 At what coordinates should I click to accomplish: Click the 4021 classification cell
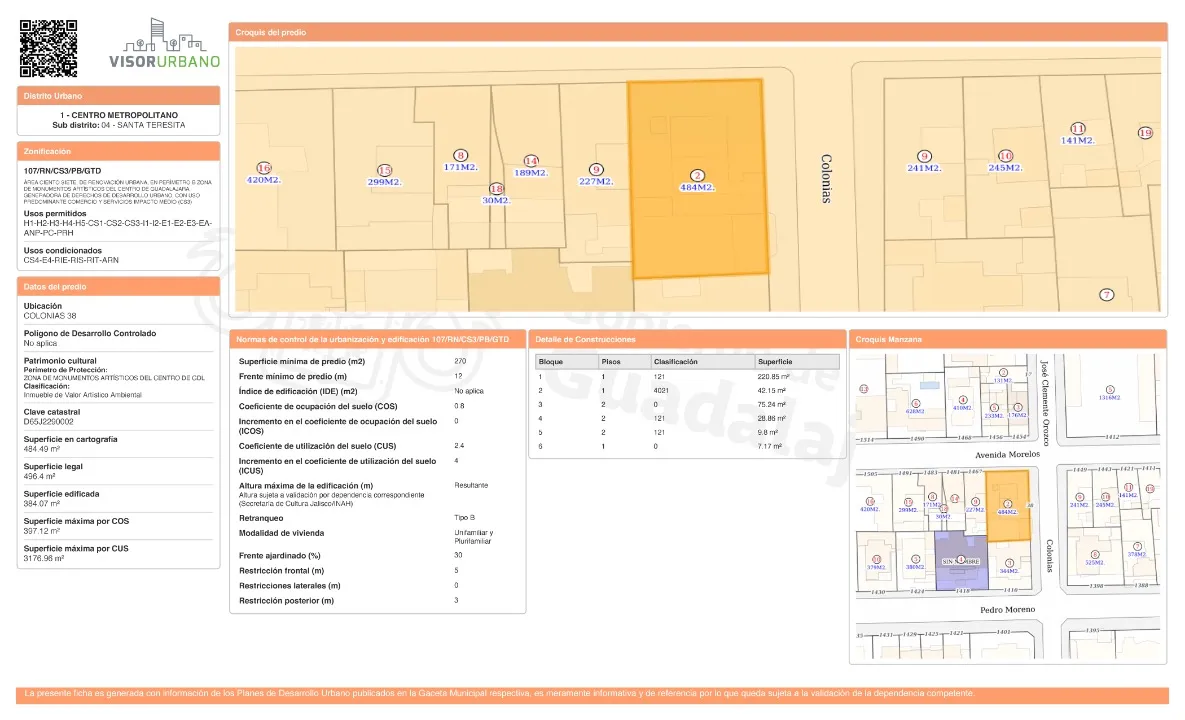coord(661,391)
